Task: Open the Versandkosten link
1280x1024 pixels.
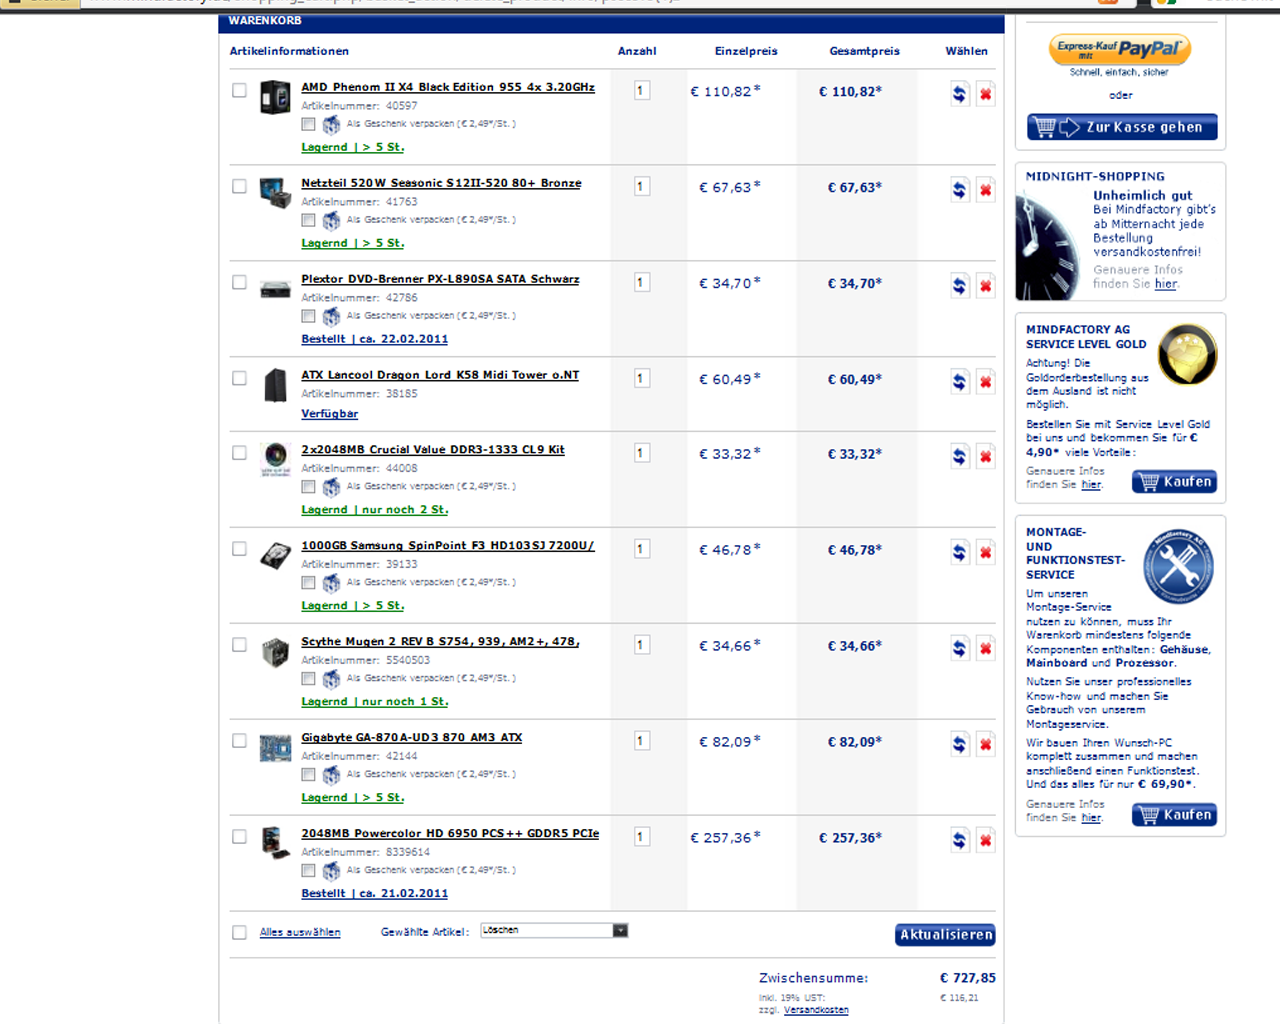Action: coord(816,1011)
